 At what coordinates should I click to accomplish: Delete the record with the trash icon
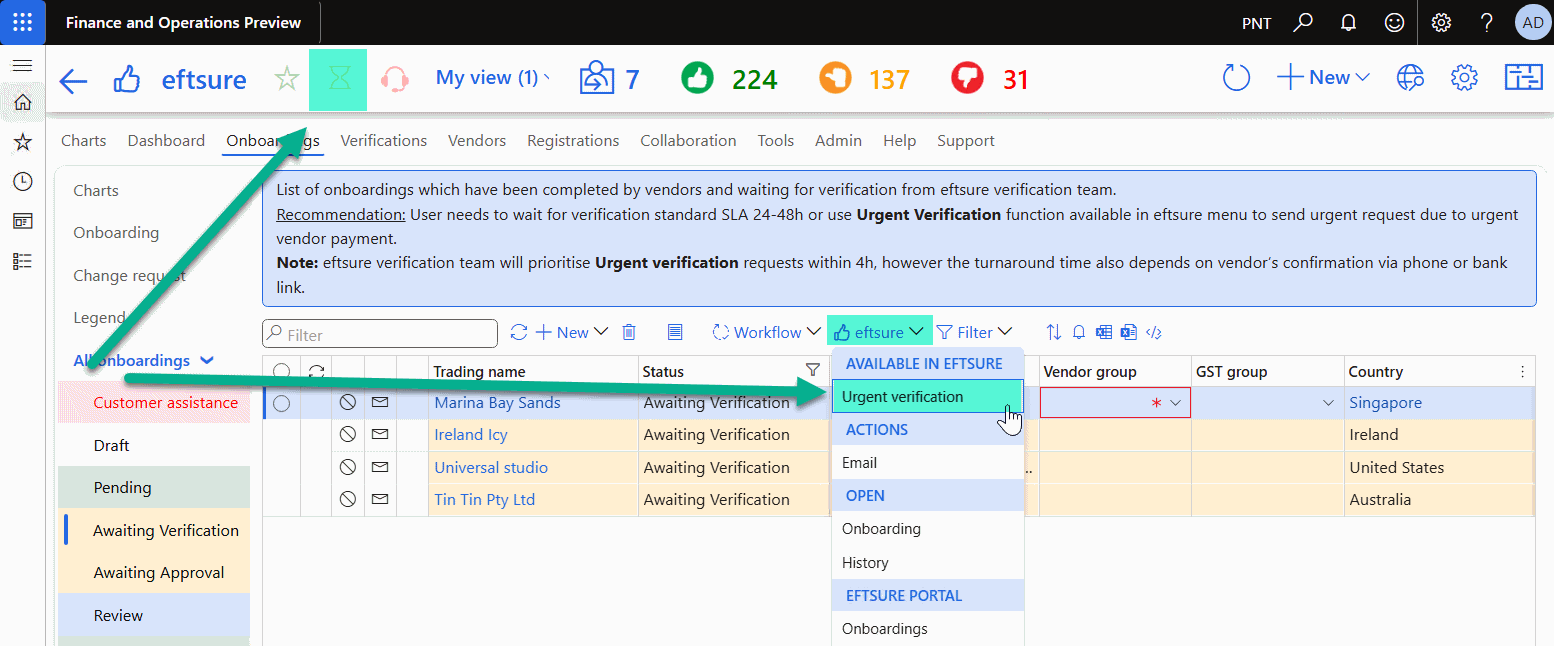coord(629,332)
